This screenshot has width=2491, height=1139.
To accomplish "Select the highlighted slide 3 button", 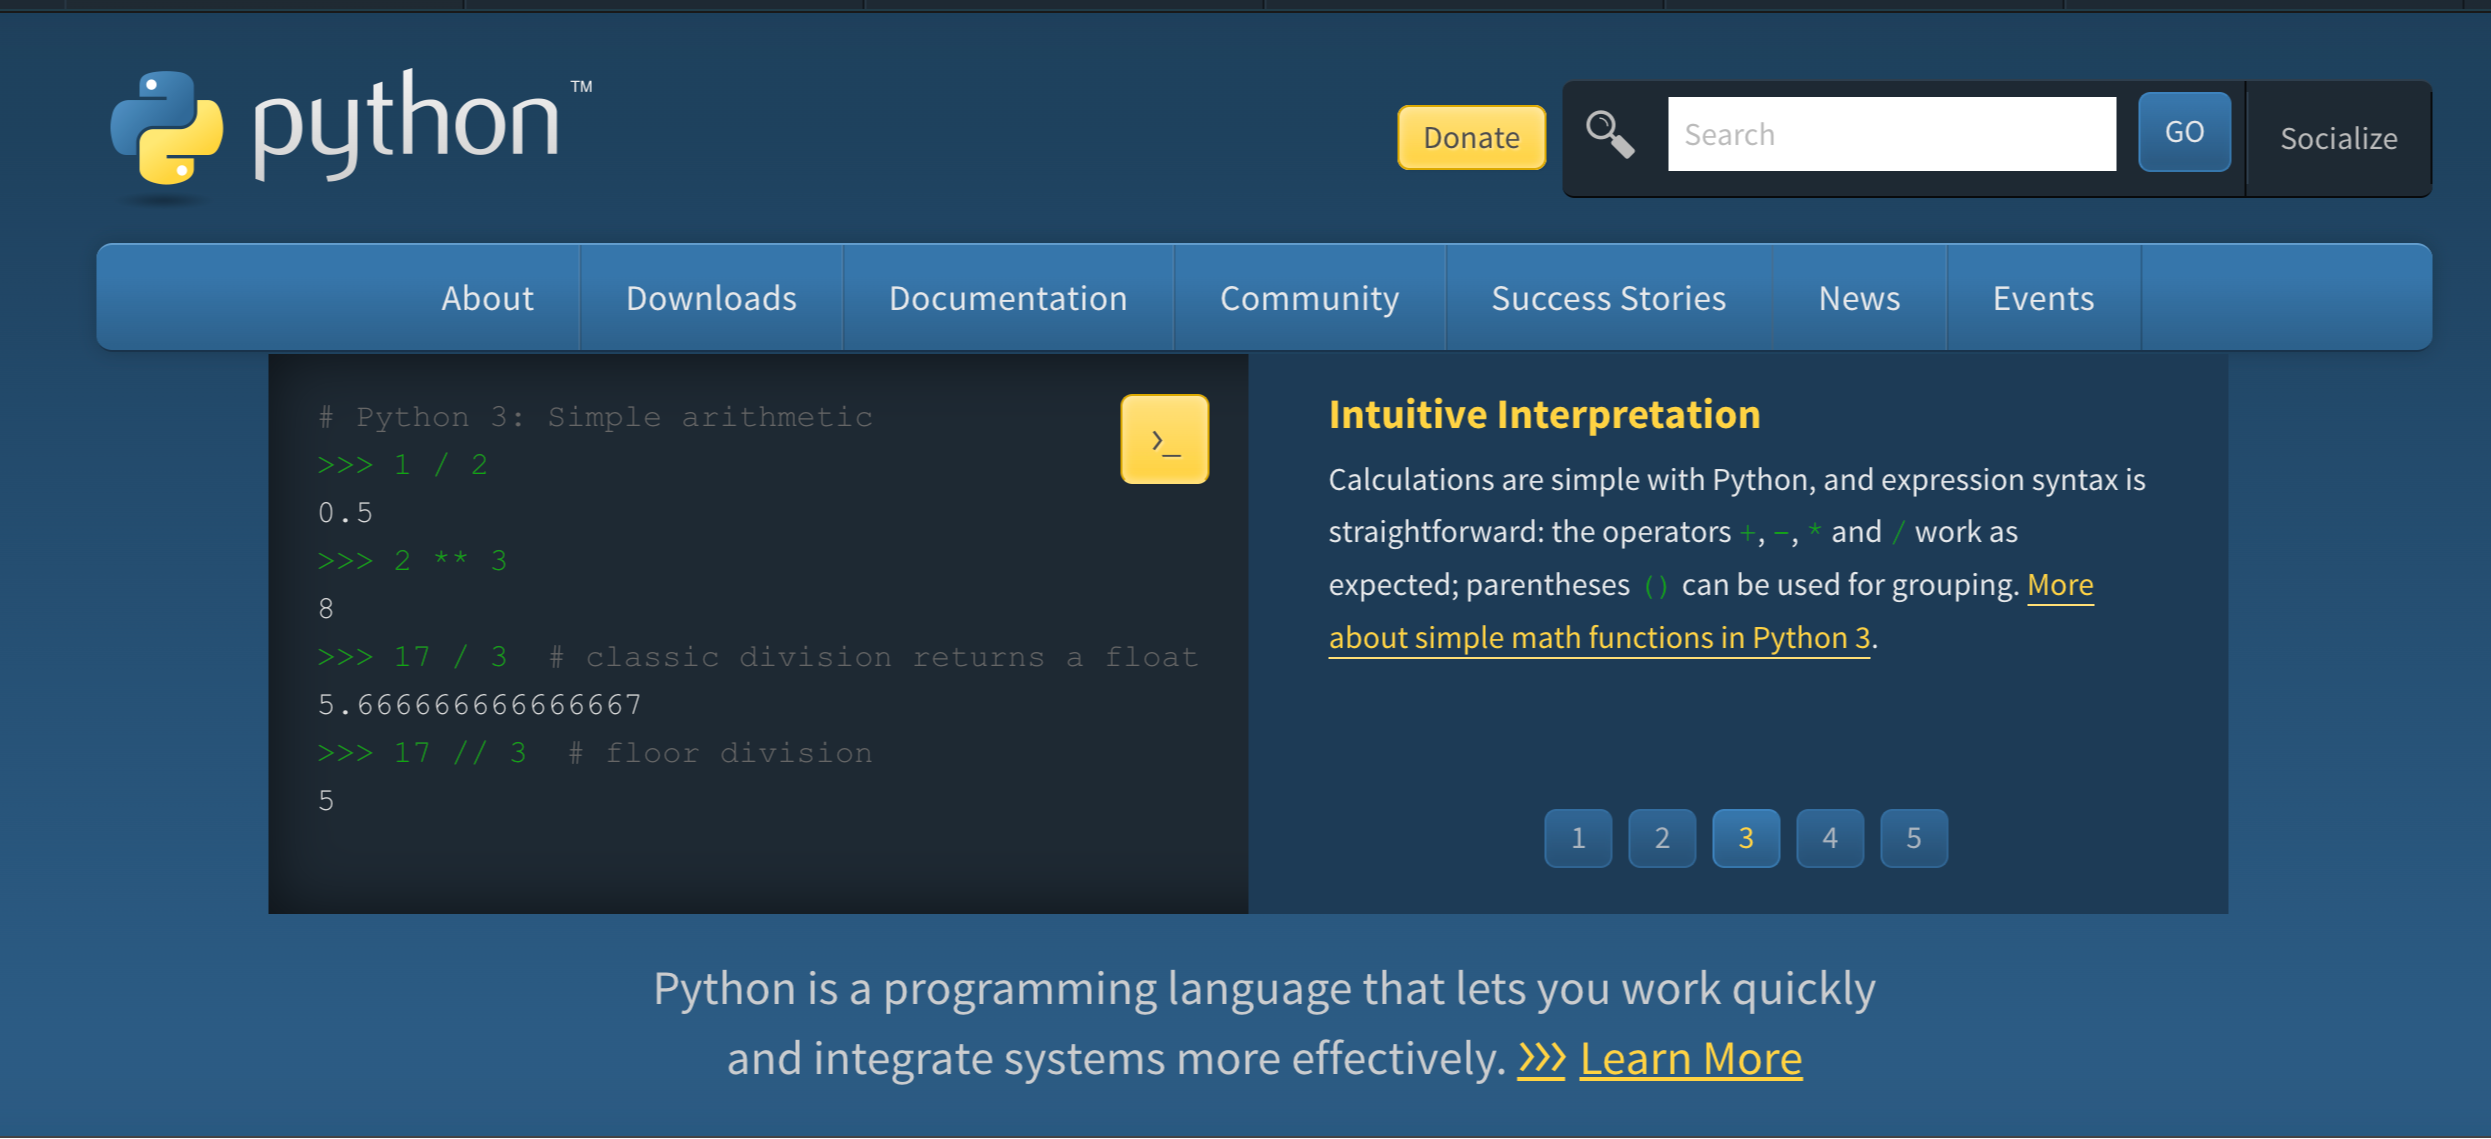I will tap(1746, 838).
